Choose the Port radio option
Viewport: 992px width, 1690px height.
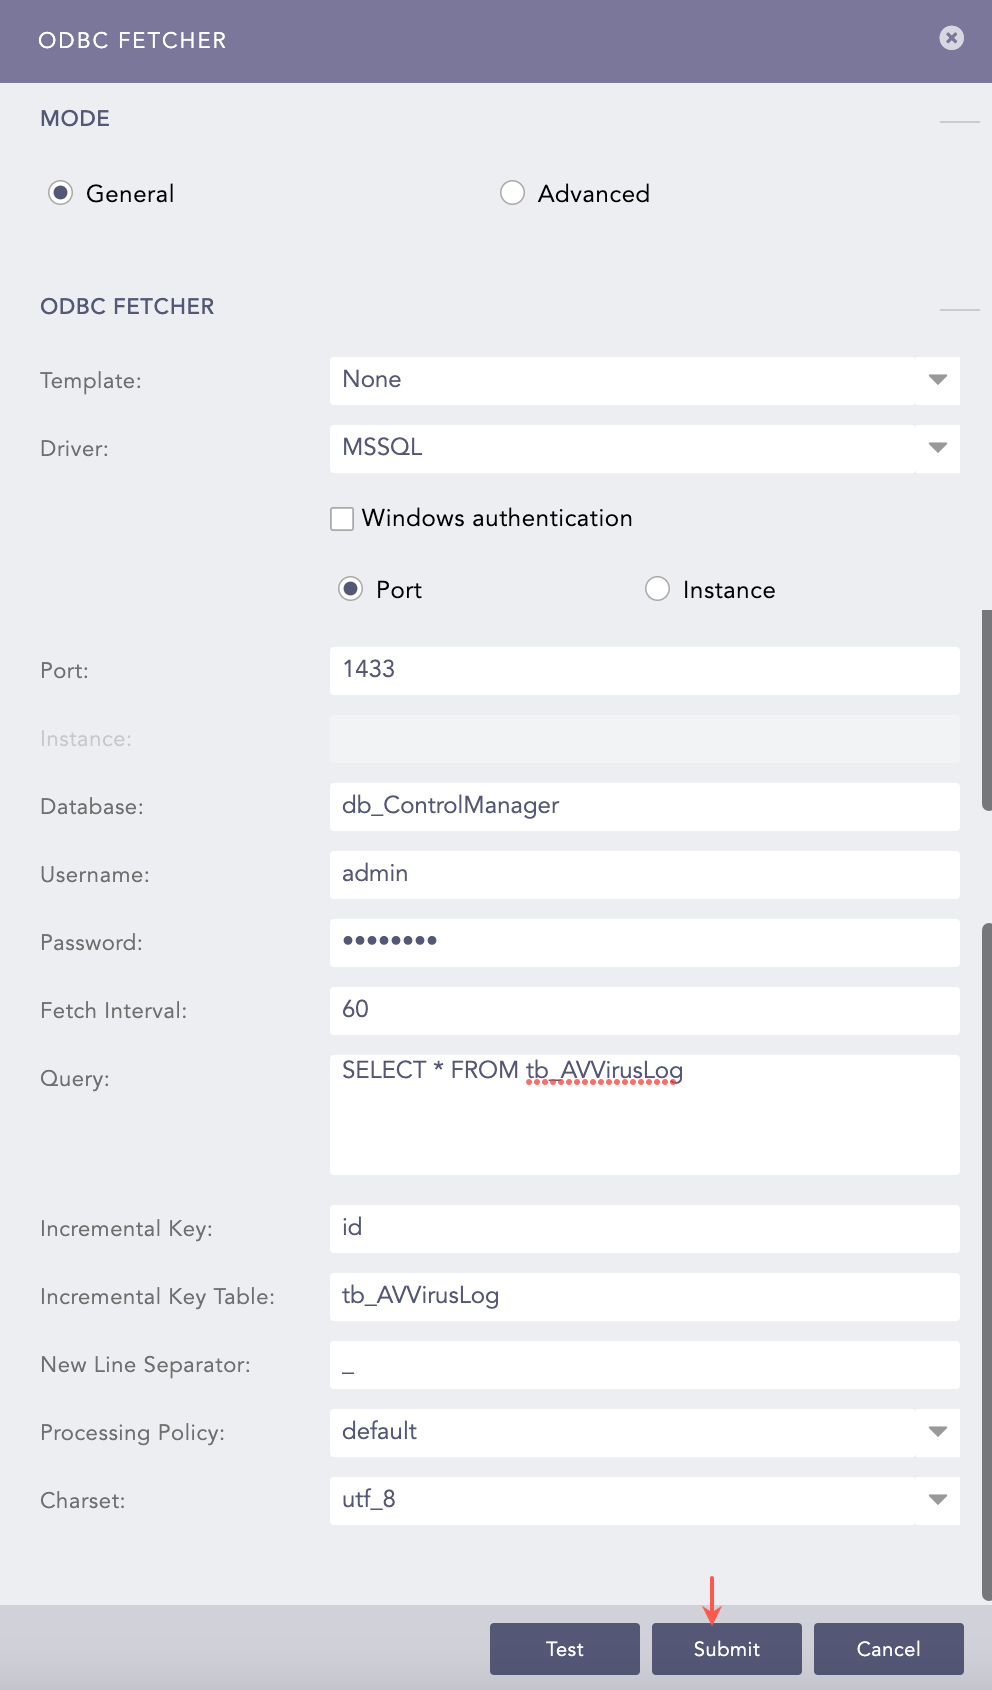tap(351, 589)
